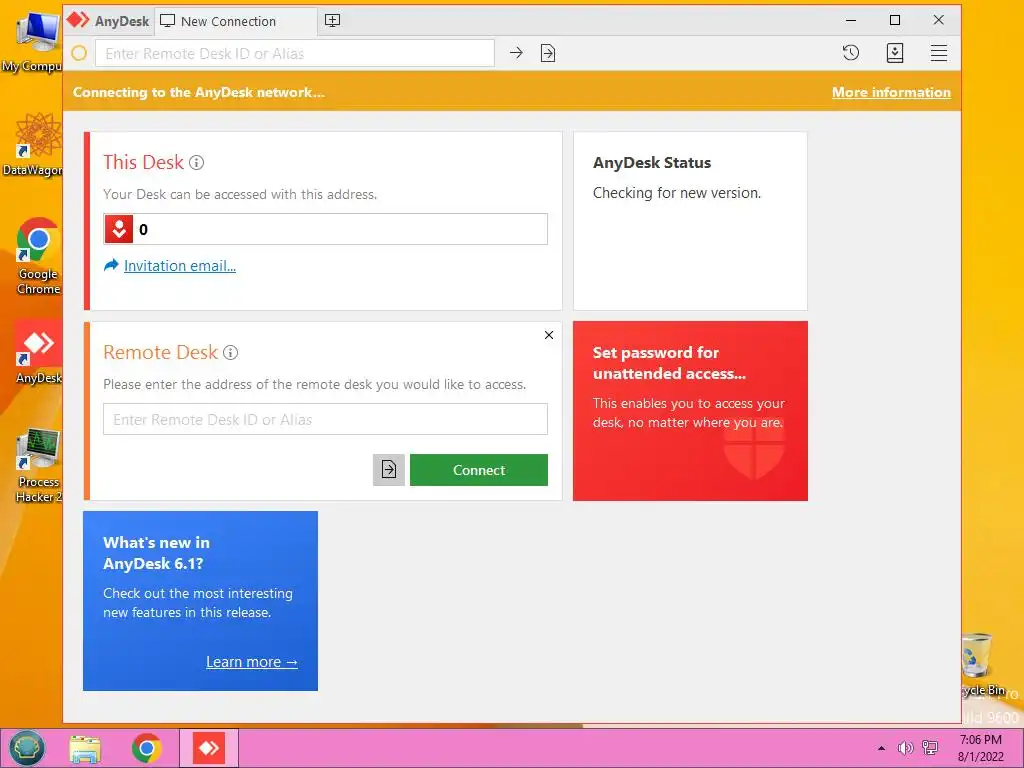Show hidden tray icons arrow

coord(881,748)
